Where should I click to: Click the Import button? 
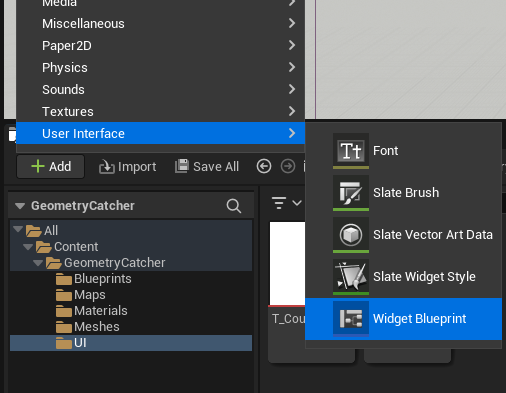(127, 167)
